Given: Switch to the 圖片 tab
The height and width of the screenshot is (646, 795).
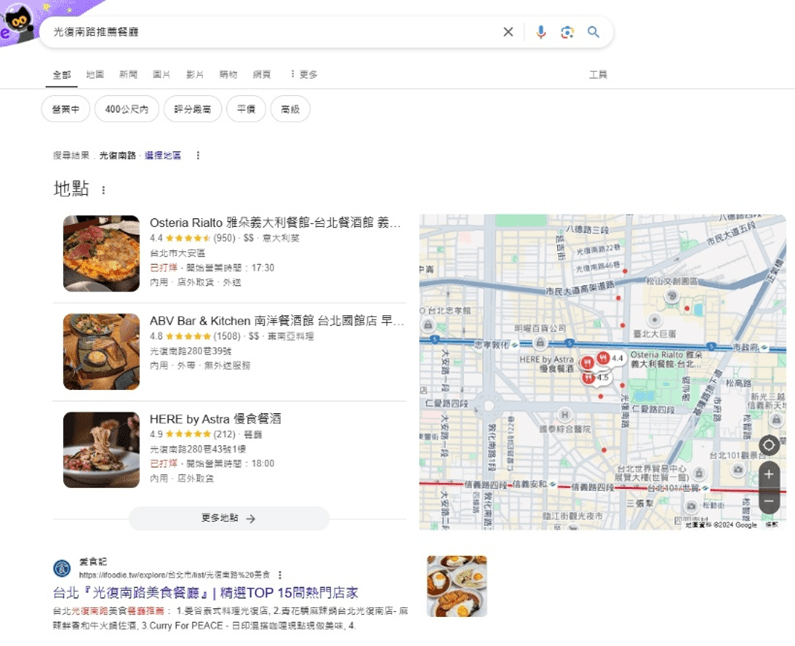Looking at the screenshot, I should click(x=161, y=74).
